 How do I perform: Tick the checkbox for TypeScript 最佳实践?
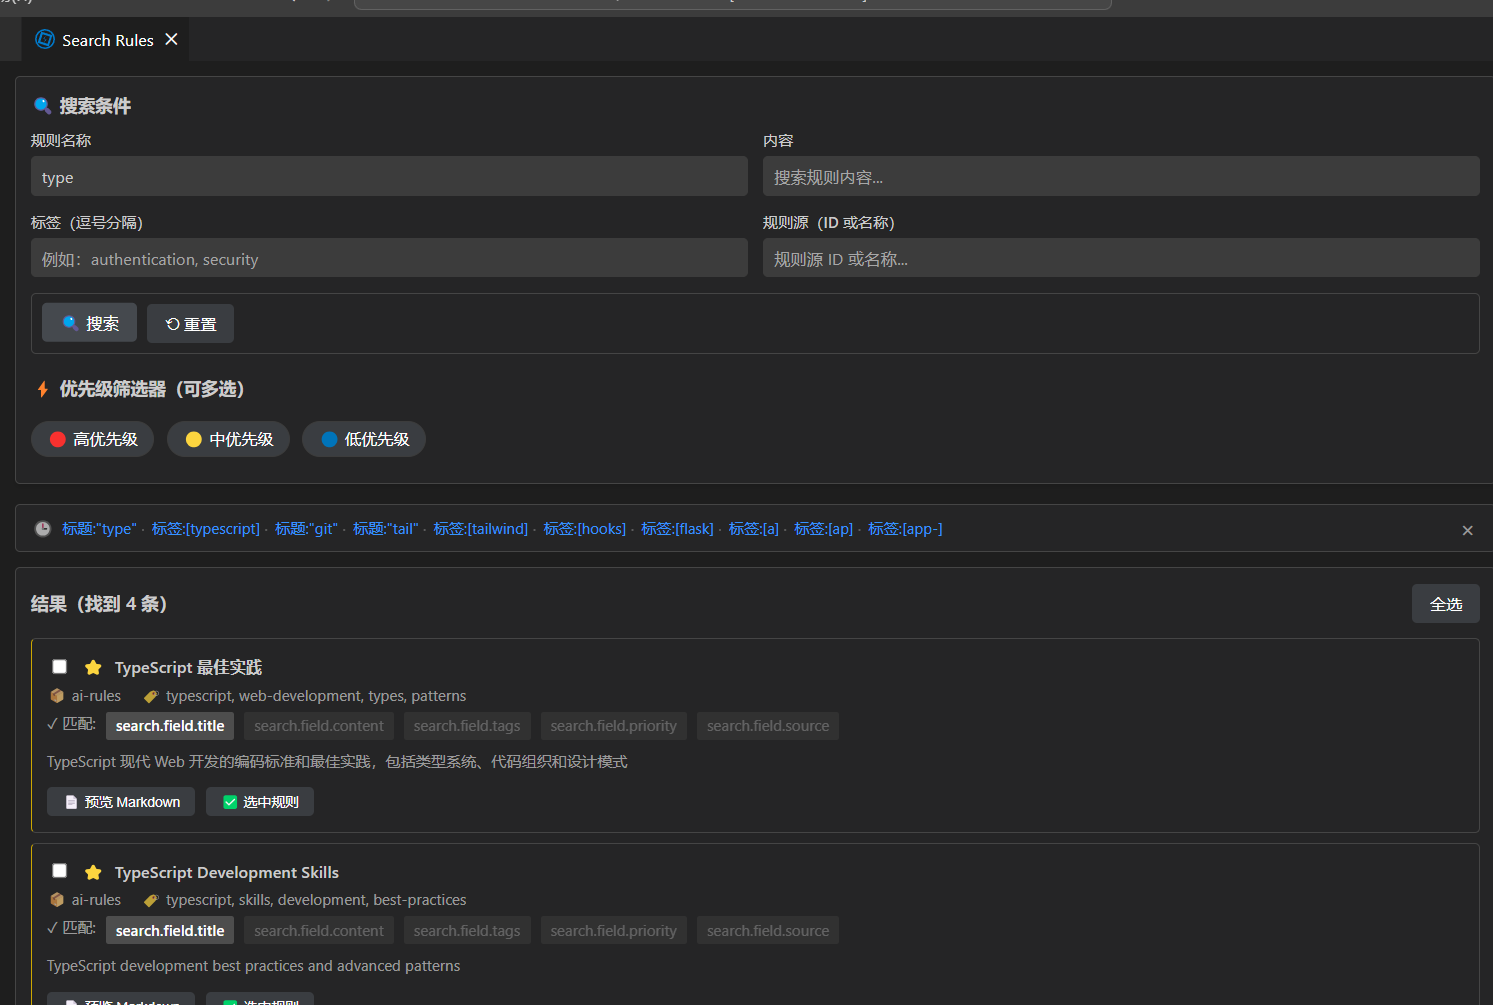coord(60,667)
